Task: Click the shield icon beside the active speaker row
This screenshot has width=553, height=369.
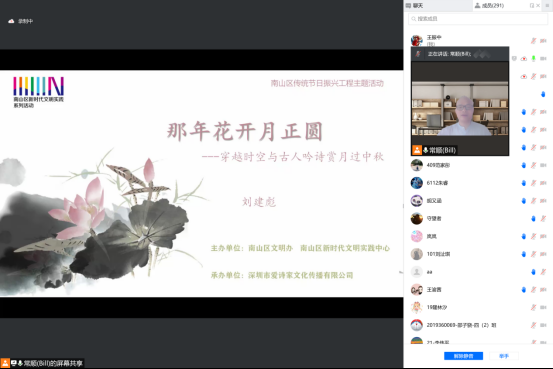Action: (x=514, y=59)
